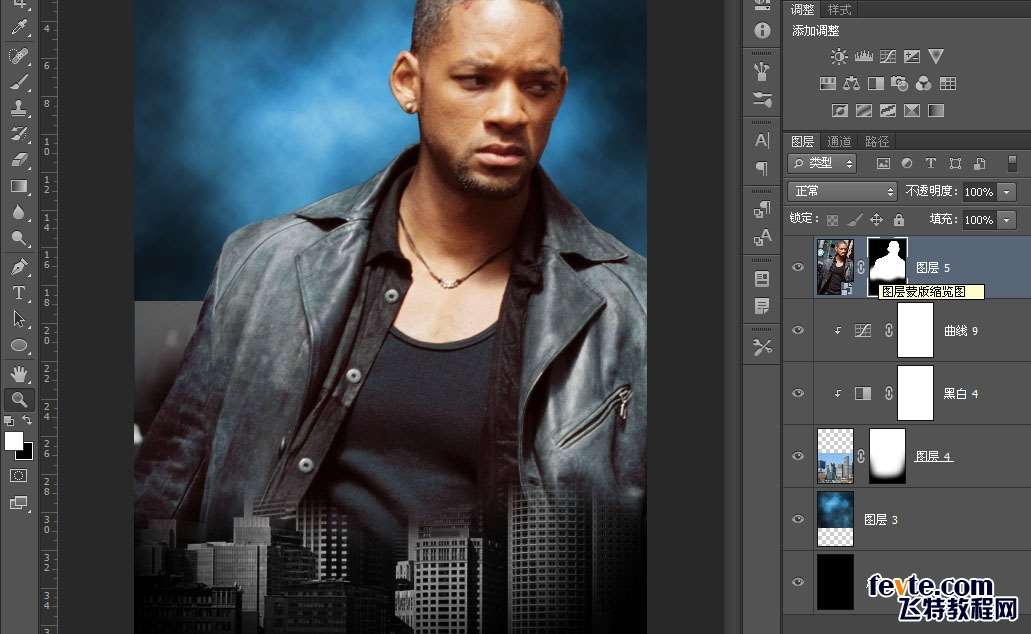This screenshot has width=1031, height=634.
Task: Open the Brush panel icon
Action: pos(762,99)
